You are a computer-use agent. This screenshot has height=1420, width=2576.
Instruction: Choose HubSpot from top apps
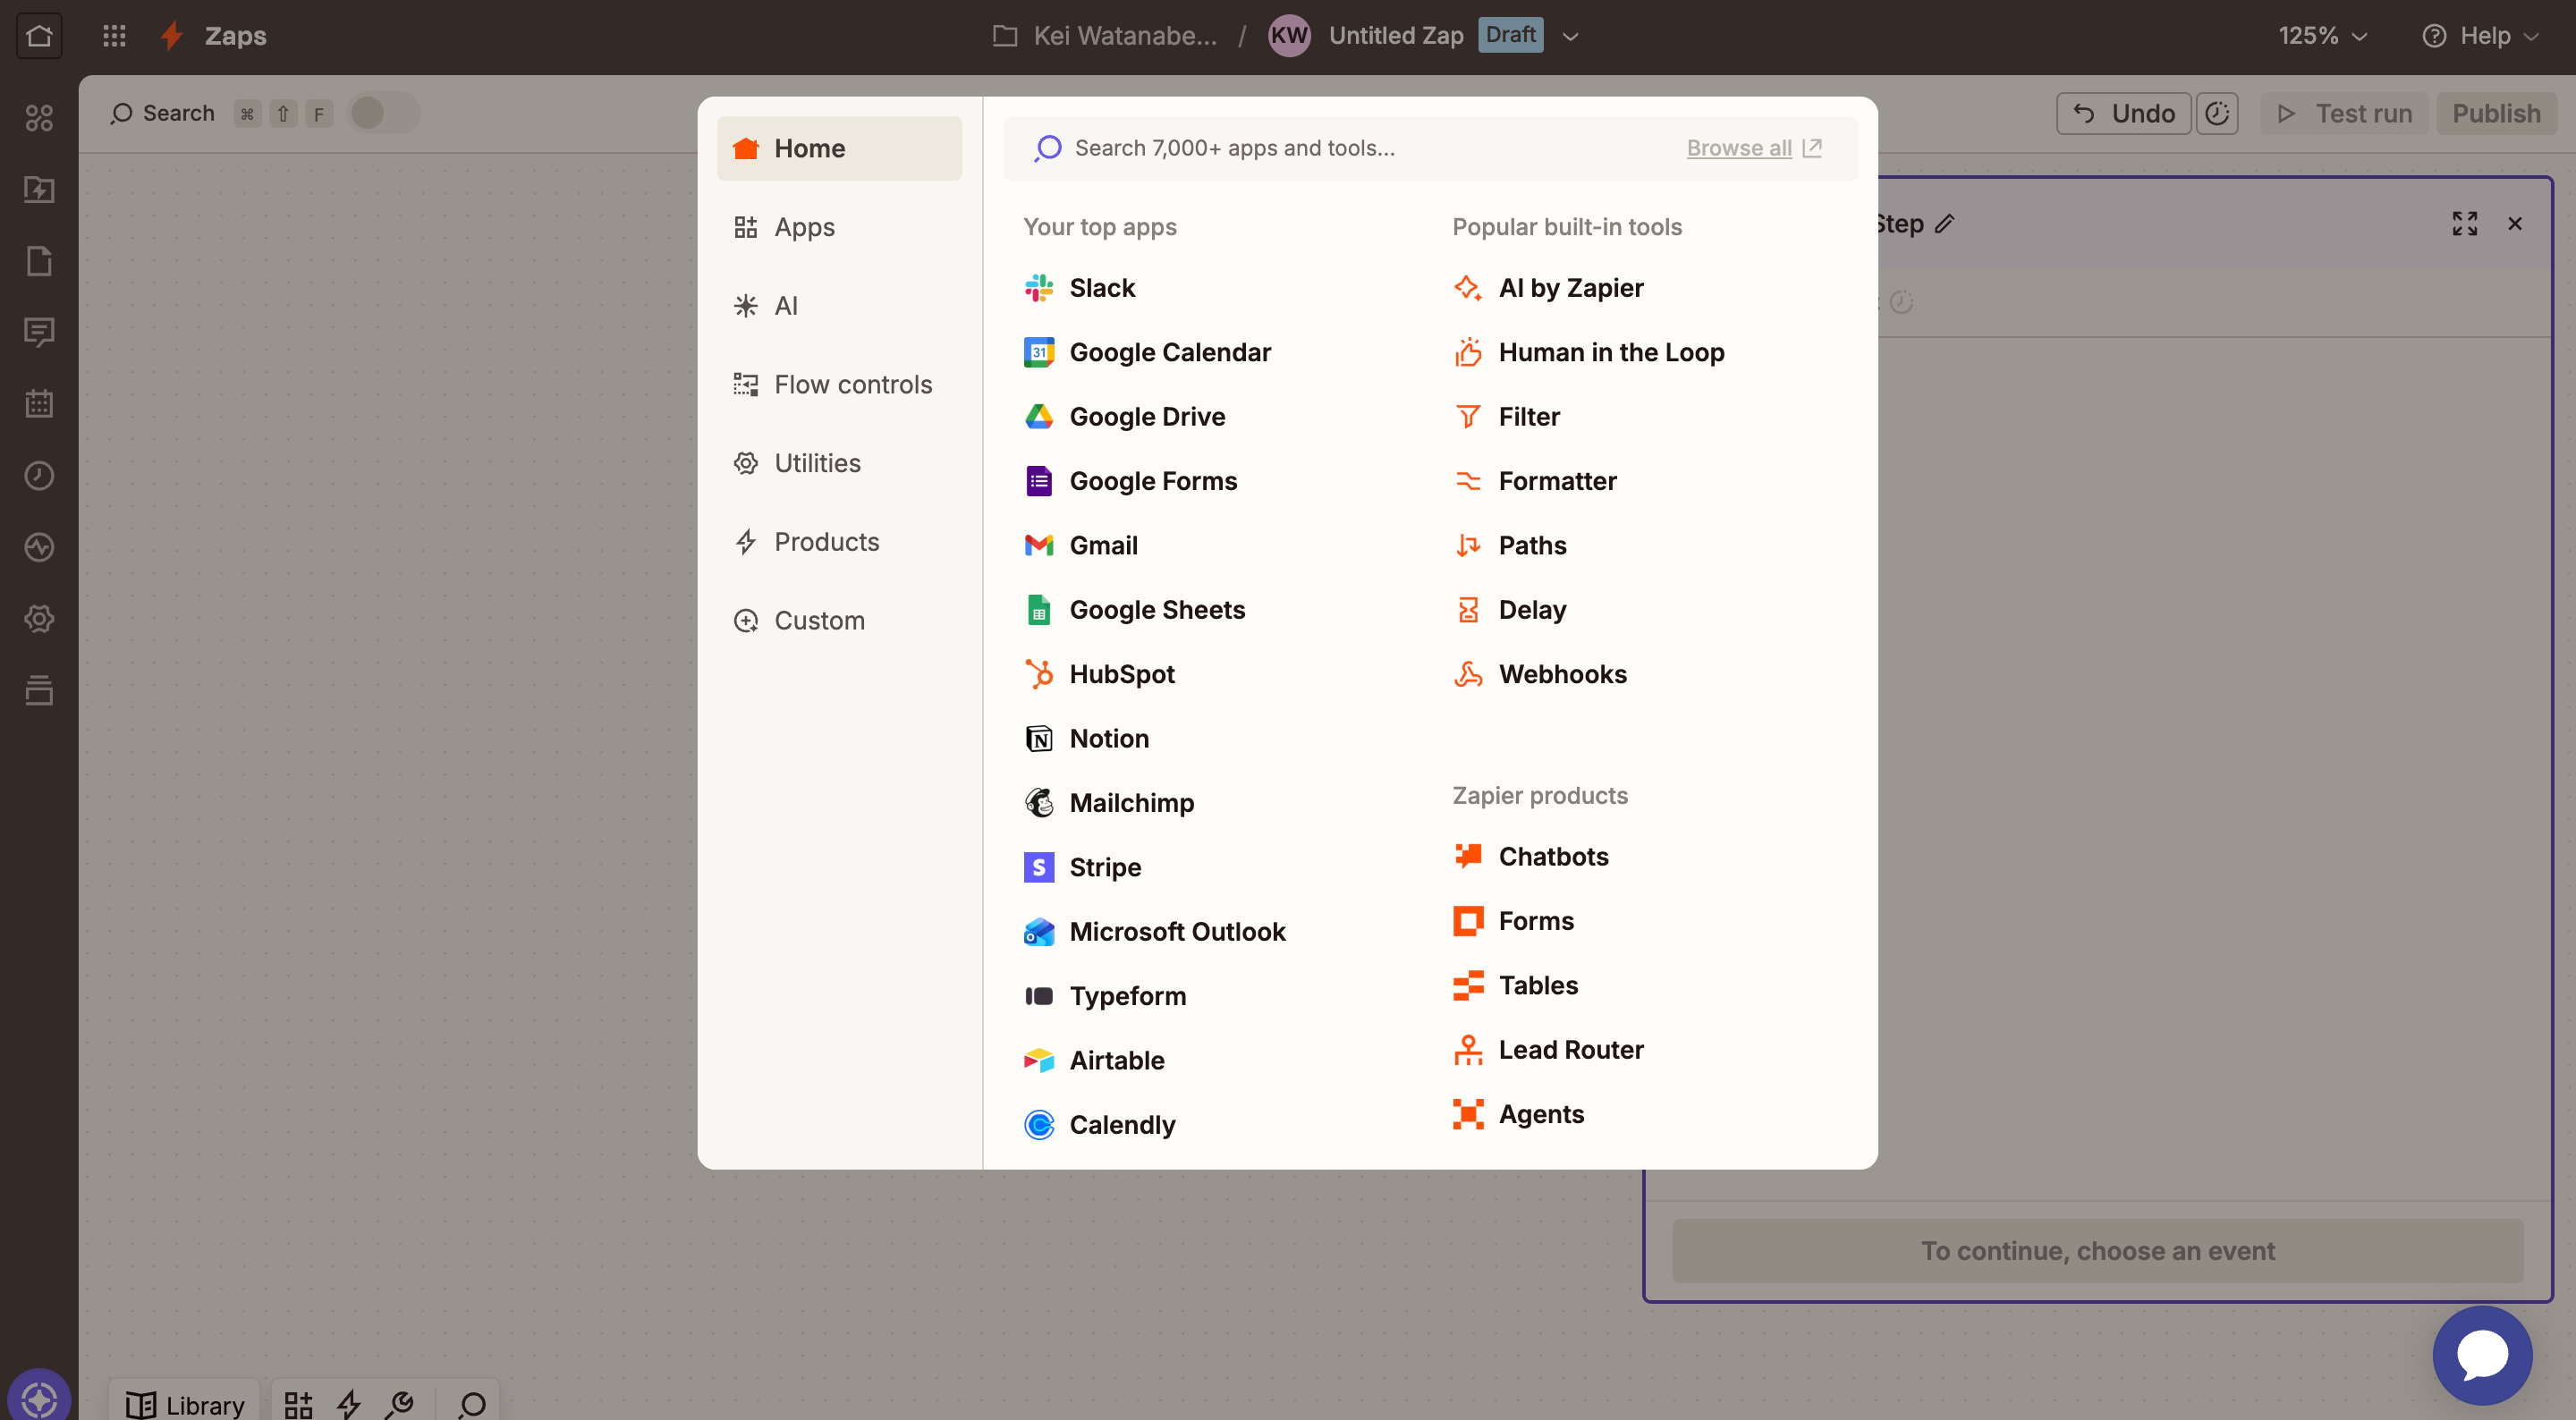point(1121,674)
